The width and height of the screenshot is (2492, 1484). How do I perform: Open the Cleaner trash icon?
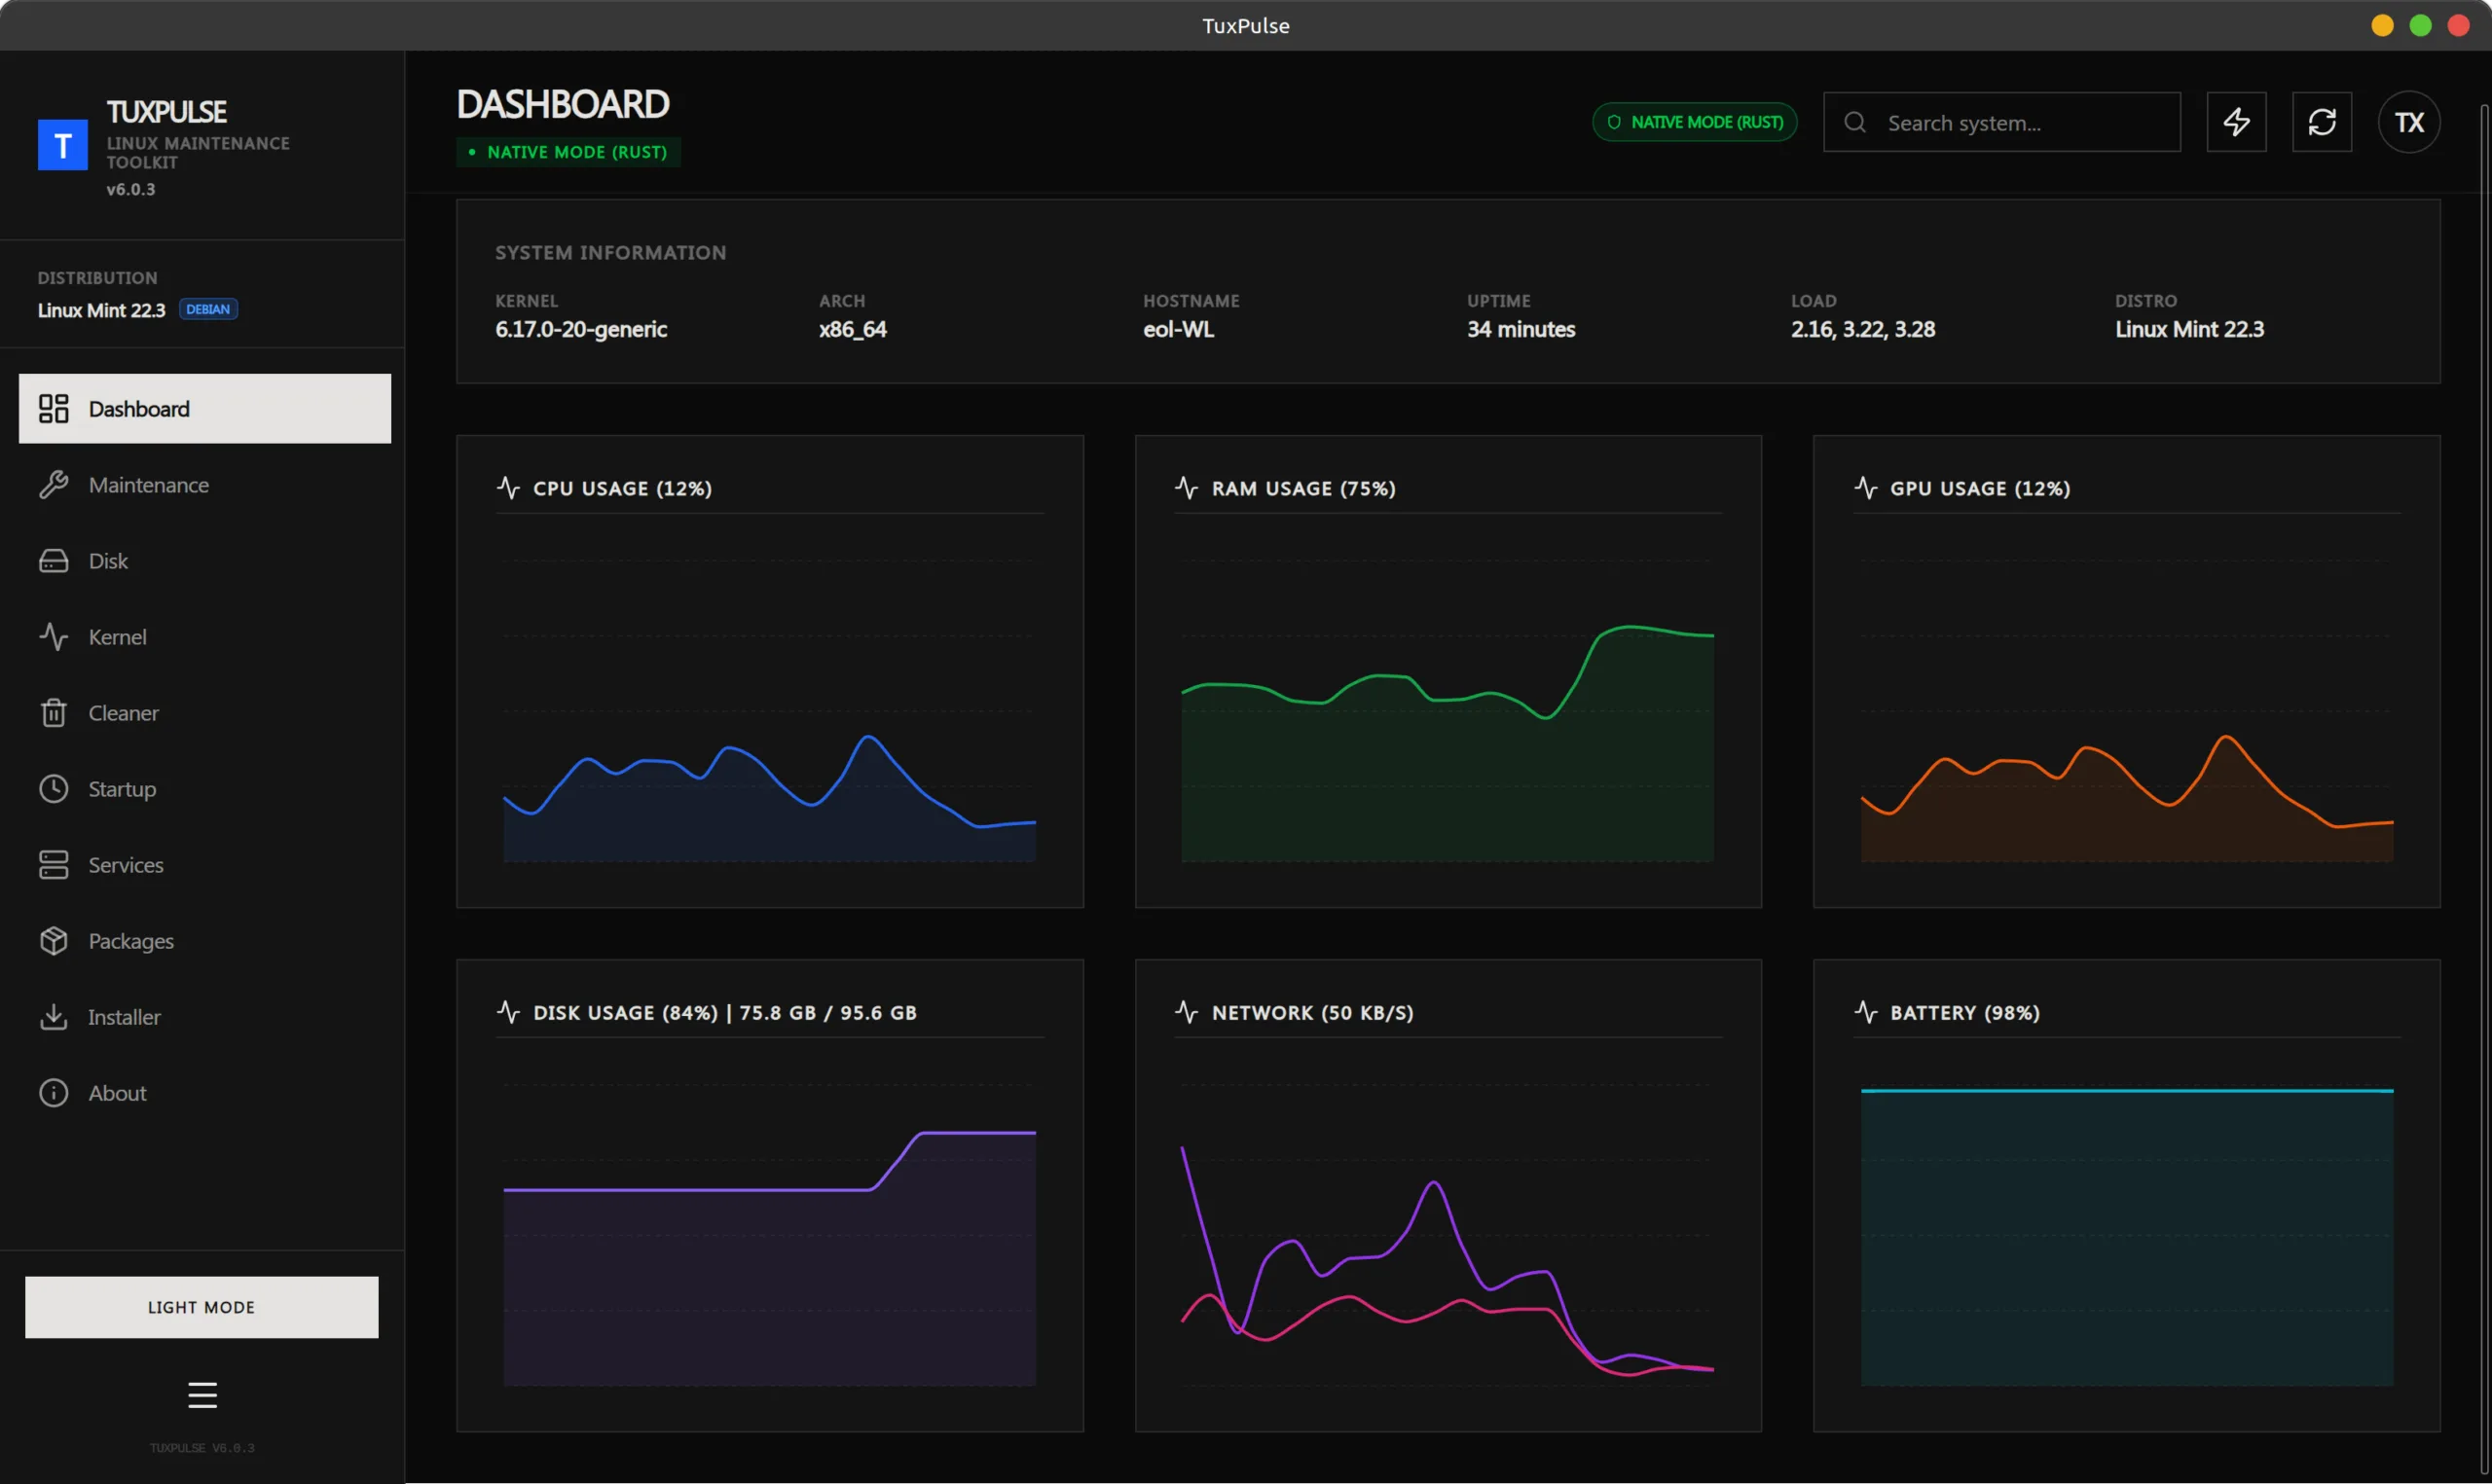54,712
